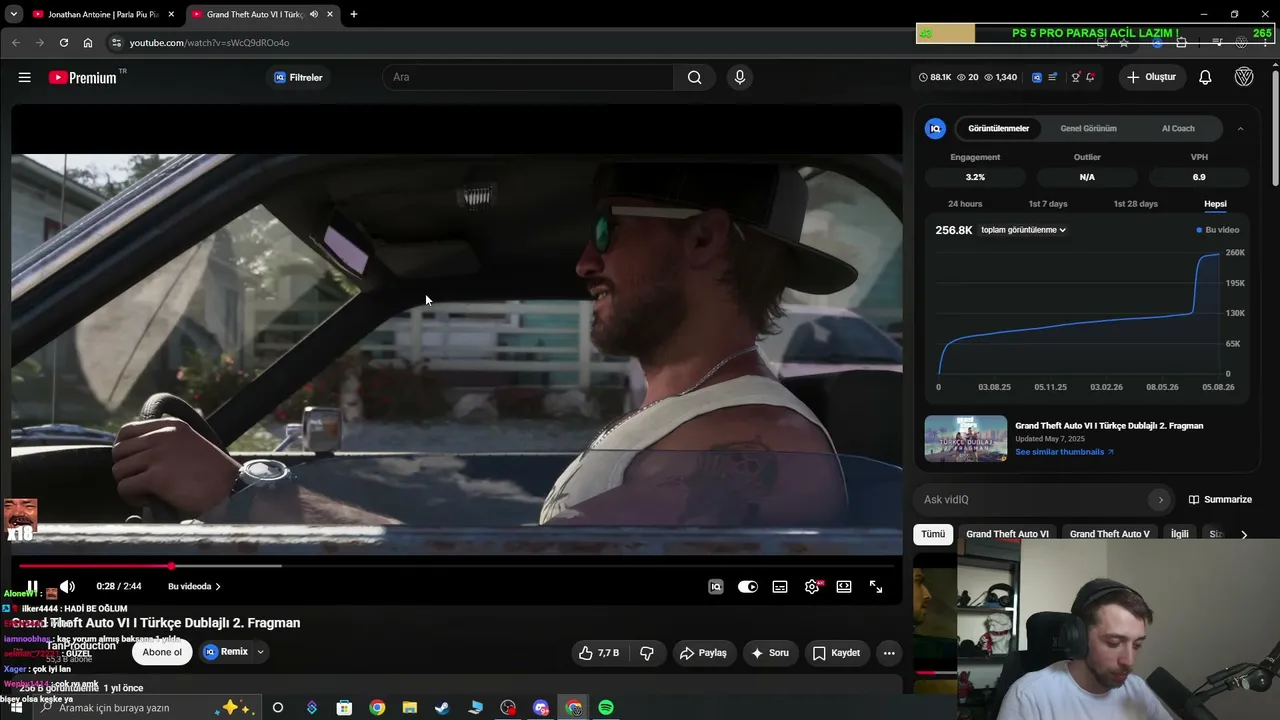Click the Abone ol subscribe button
Screen dimensions: 1280x720
click(x=162, y=652)
